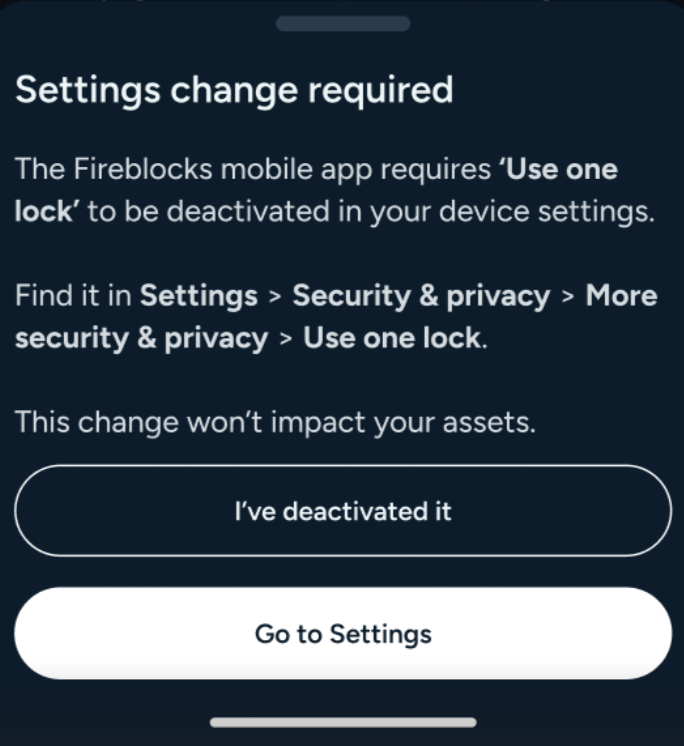Screen dimensions: 684x746
Task: Tap the chevron just before Use one lock.
Action: click(285, 339)
